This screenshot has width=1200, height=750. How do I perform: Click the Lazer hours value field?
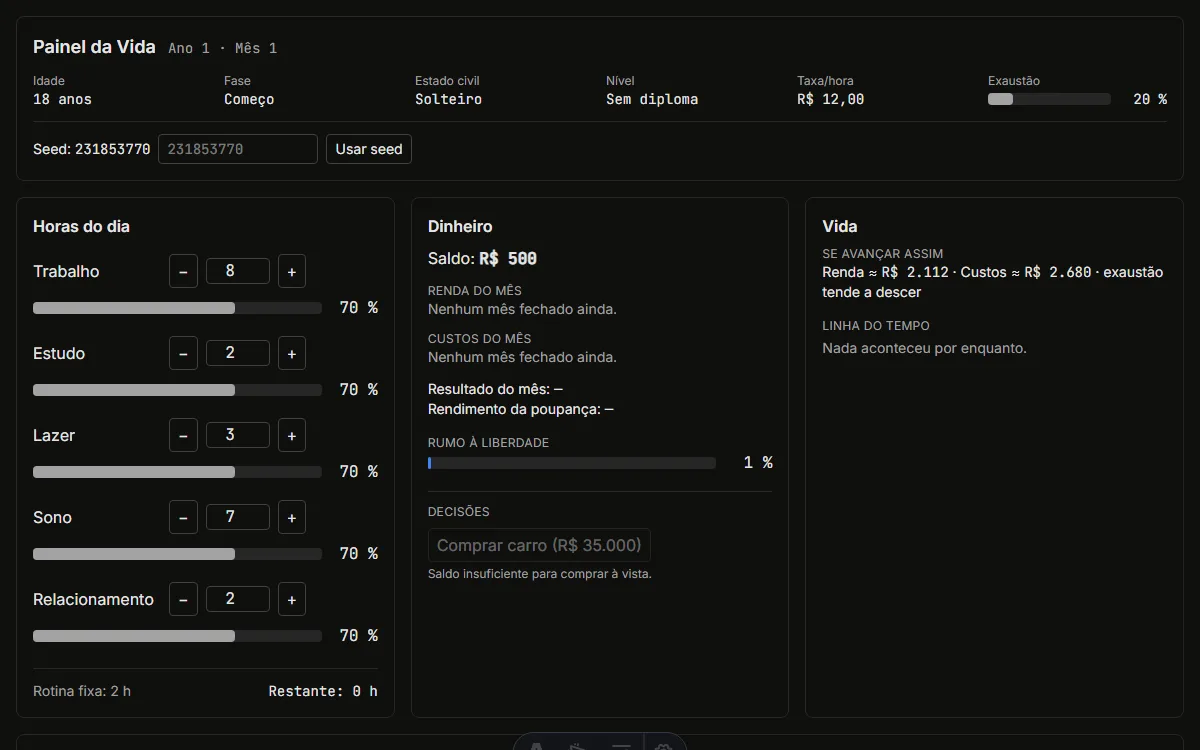pos(238,435)
